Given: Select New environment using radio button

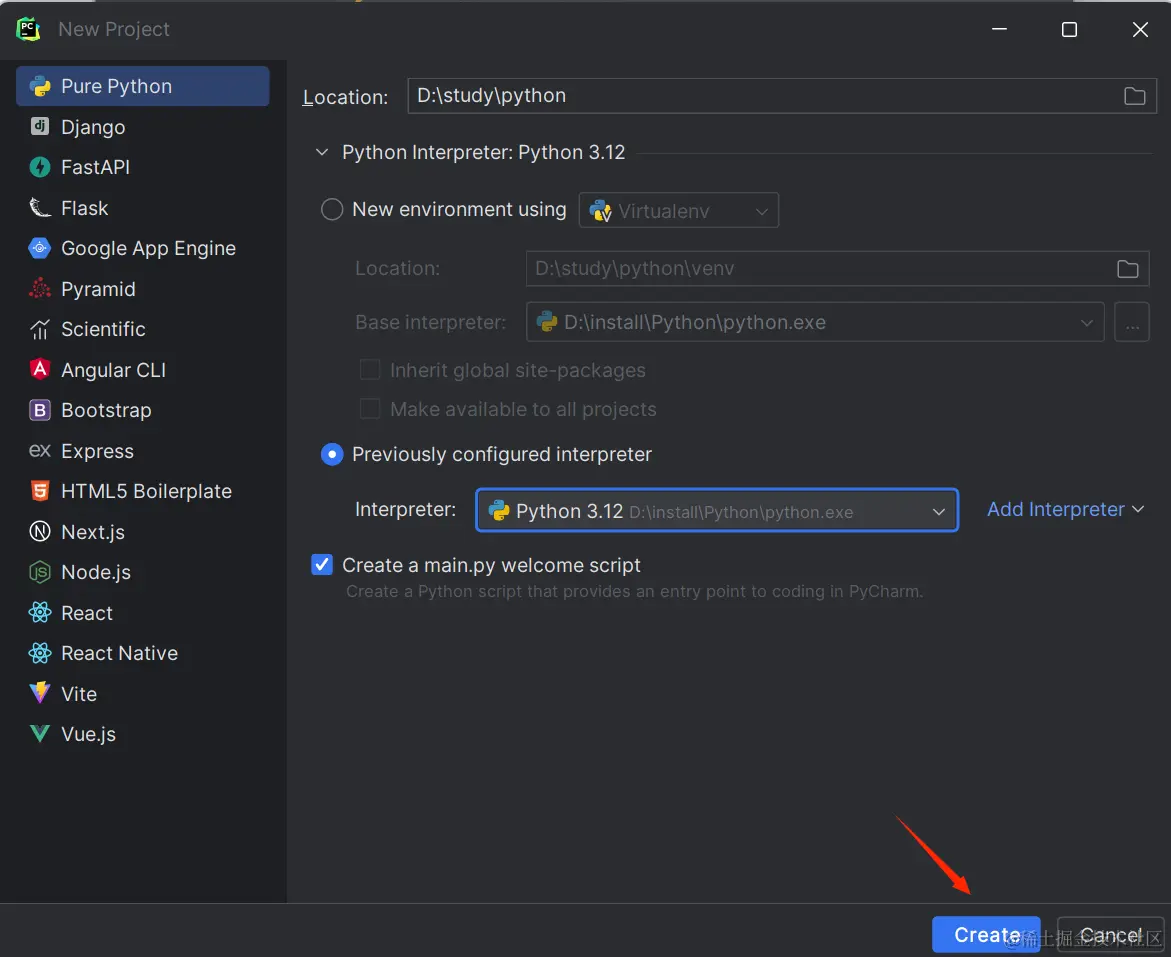Looking at the screenshot, I should 332,209.
